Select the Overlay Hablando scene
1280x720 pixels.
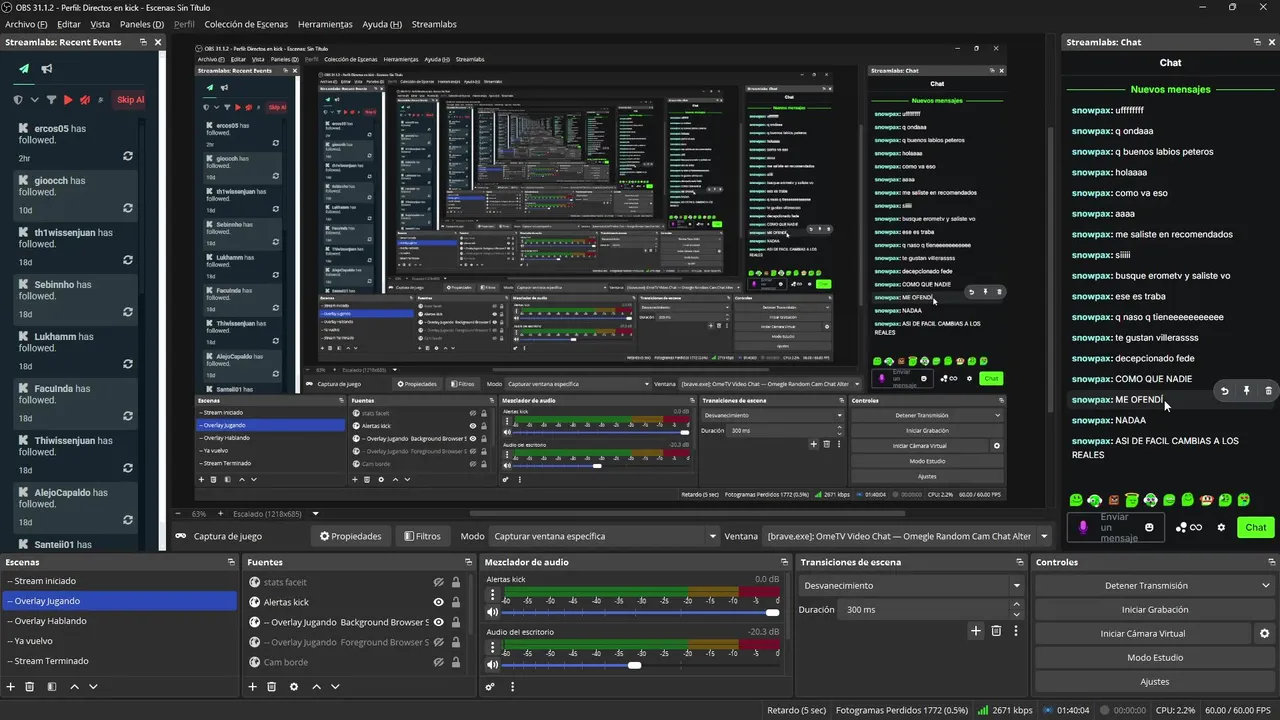pyautogui.click(x=119, y=621)
